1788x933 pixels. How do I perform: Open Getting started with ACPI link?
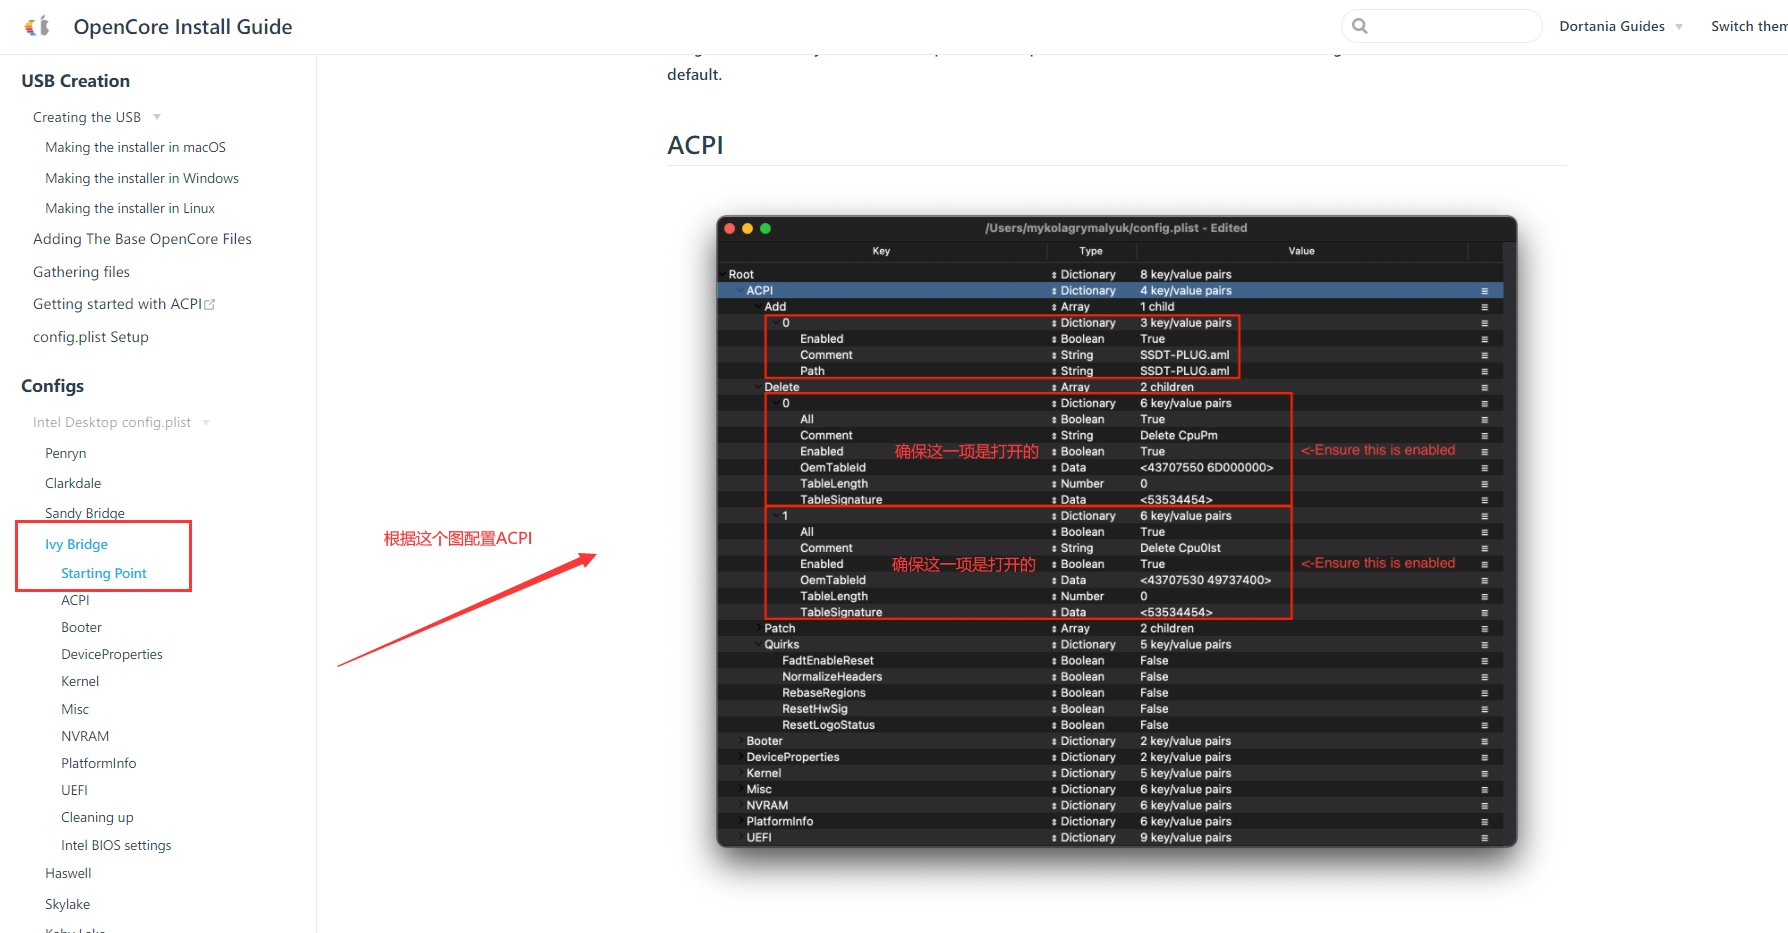click(x=117, y=304)
